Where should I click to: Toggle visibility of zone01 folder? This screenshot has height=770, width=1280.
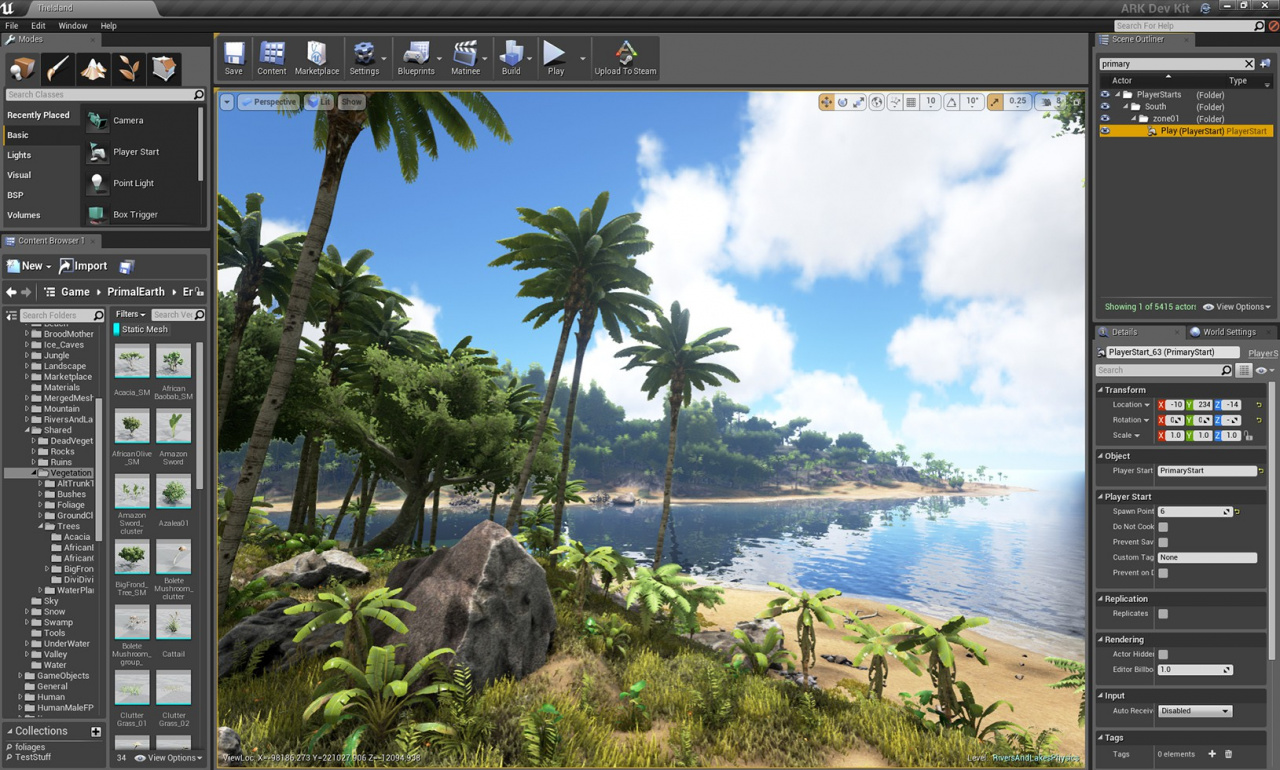click(1105, 119)
